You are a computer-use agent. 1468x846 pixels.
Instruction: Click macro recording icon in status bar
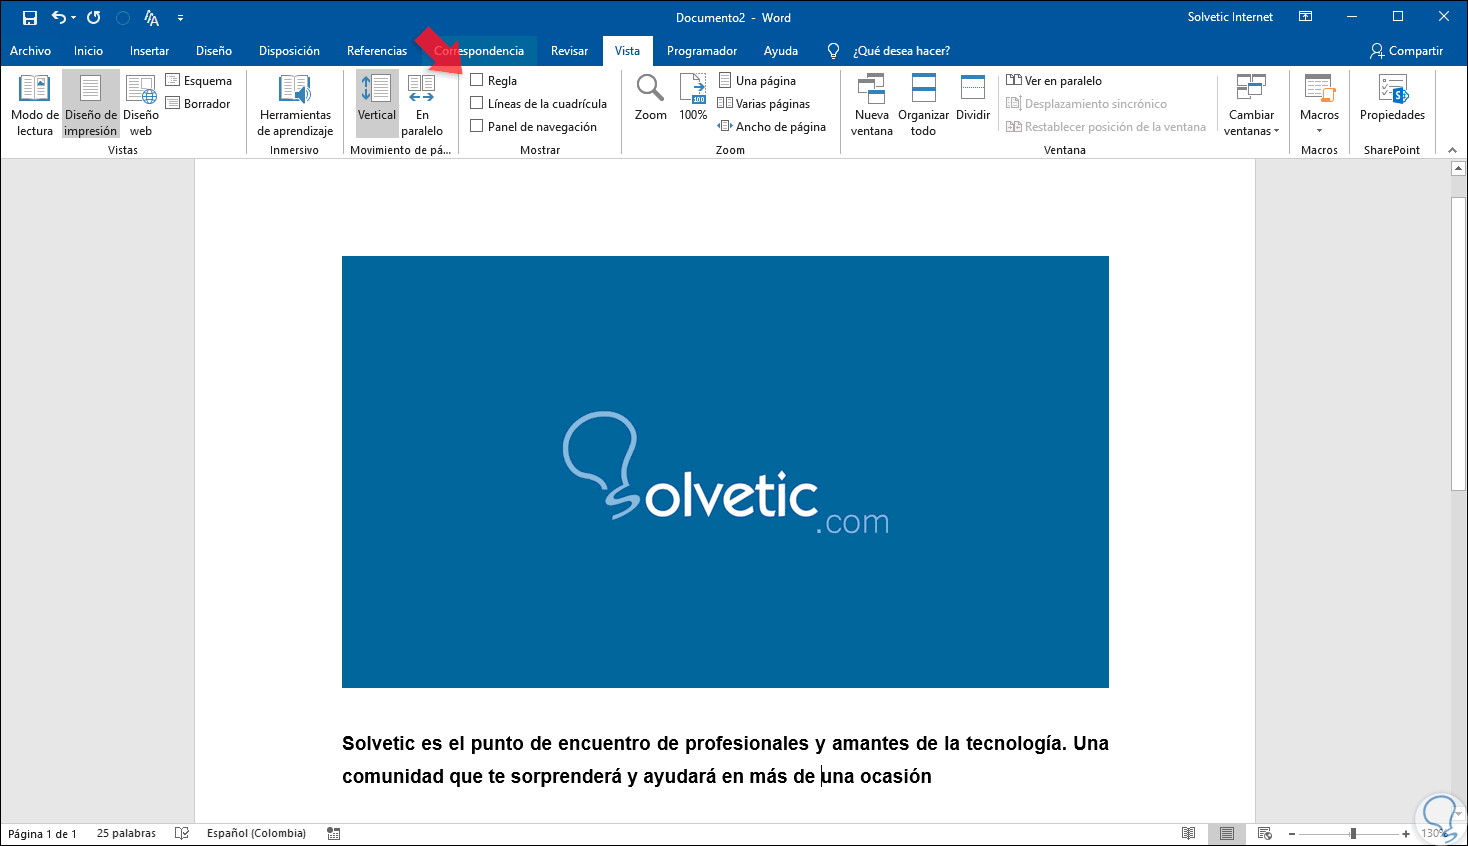coord(334,833)
